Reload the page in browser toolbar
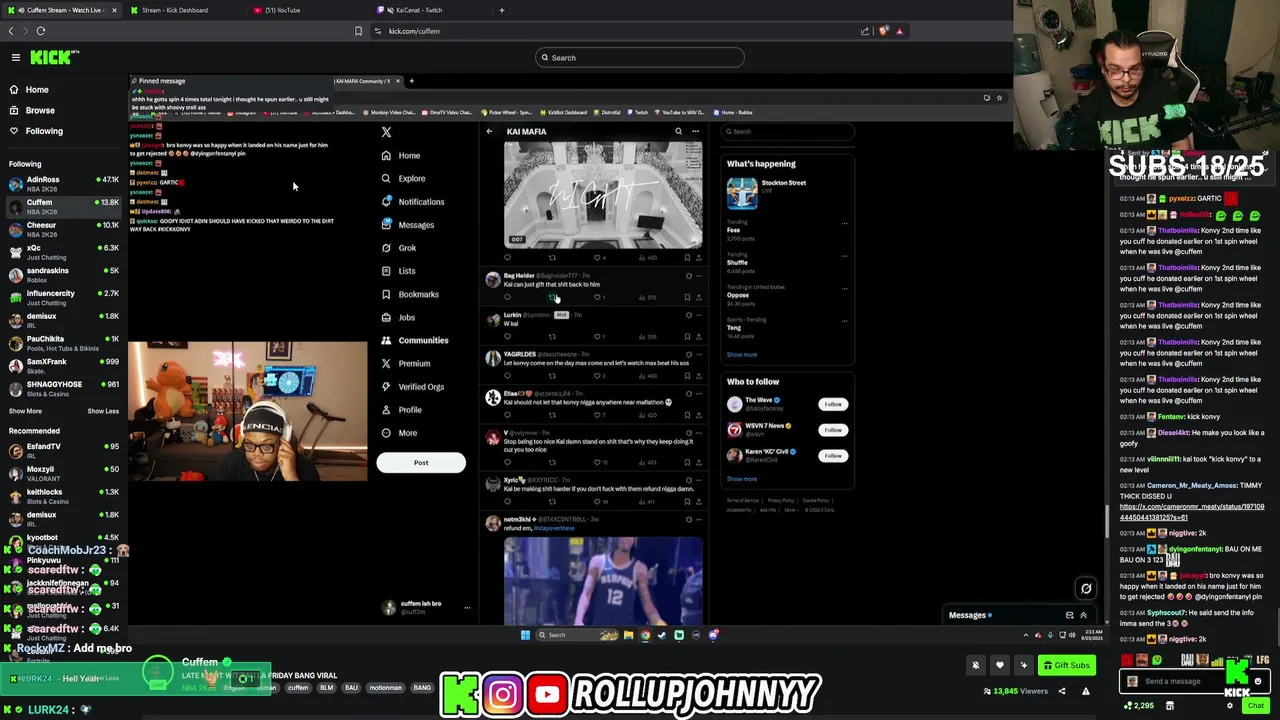Screen dimensions: 1280x720 pyautogui.click(x=41, y=31)
